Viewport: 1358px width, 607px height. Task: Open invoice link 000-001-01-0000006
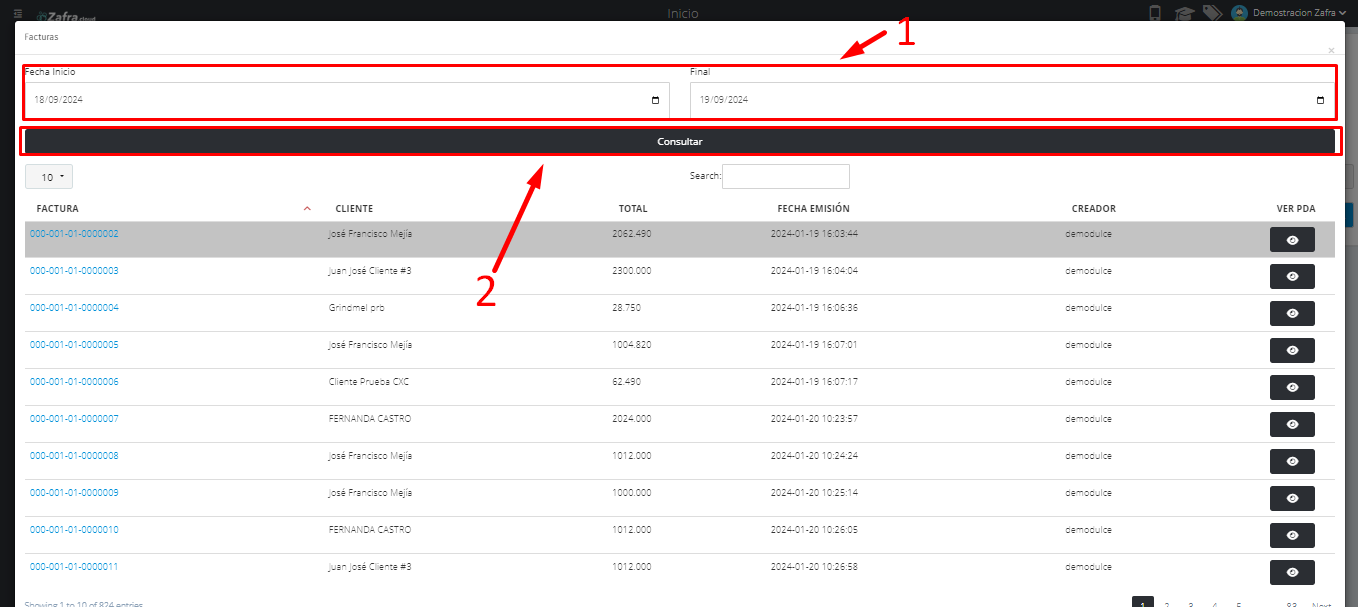pyautogui.click(x=74, y=381)
